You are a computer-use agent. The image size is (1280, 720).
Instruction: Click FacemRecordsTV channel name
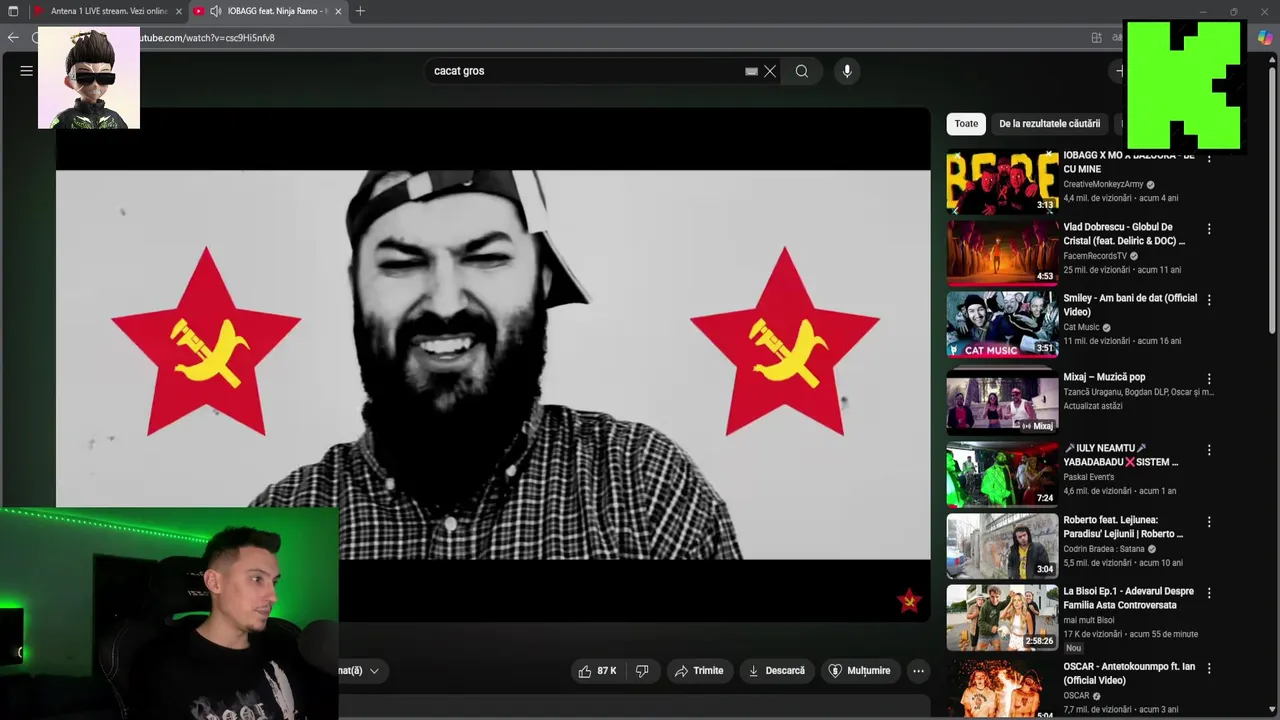pos(1095,256)
